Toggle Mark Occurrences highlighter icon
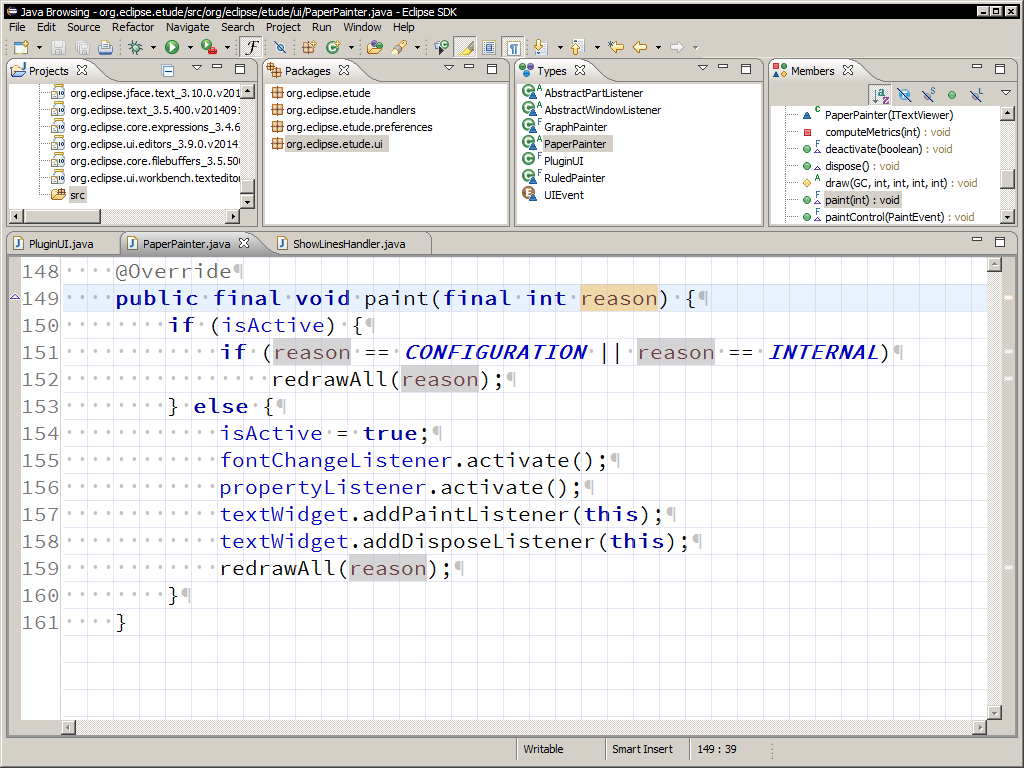Viewport: 1024px width, 768px height. [x=465, y=47]
